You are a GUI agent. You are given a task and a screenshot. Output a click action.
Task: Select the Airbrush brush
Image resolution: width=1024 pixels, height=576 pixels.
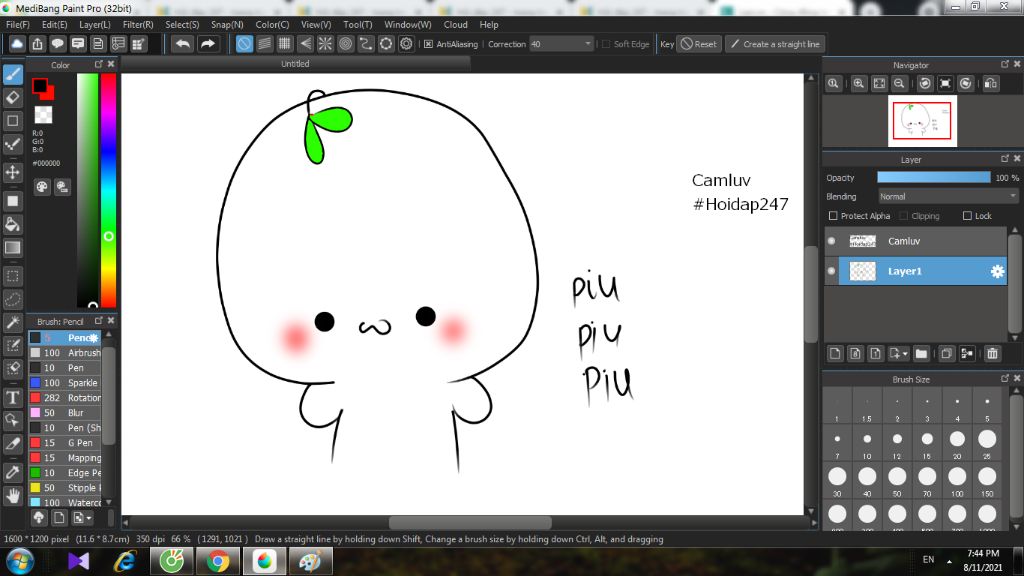coord(65,353)
